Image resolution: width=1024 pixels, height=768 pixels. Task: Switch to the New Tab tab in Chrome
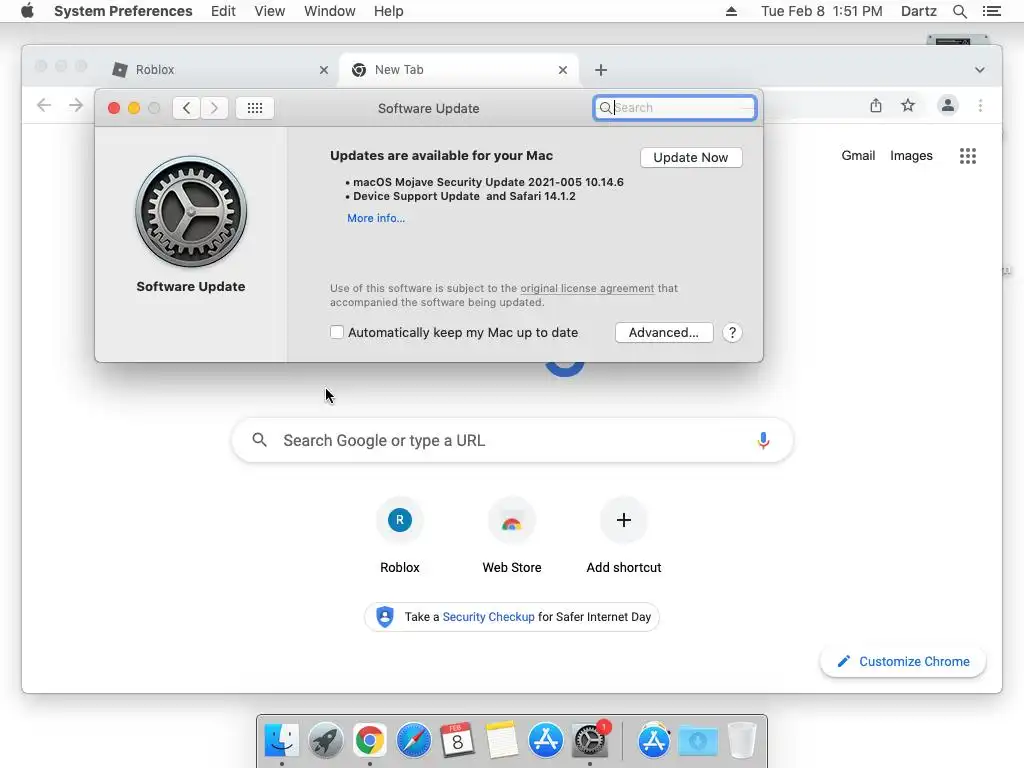point(457,70)
